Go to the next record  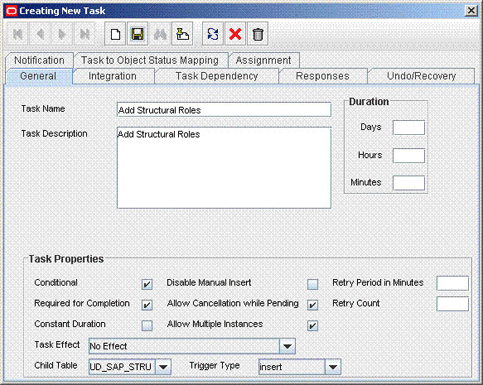click(x=62, y=34)
